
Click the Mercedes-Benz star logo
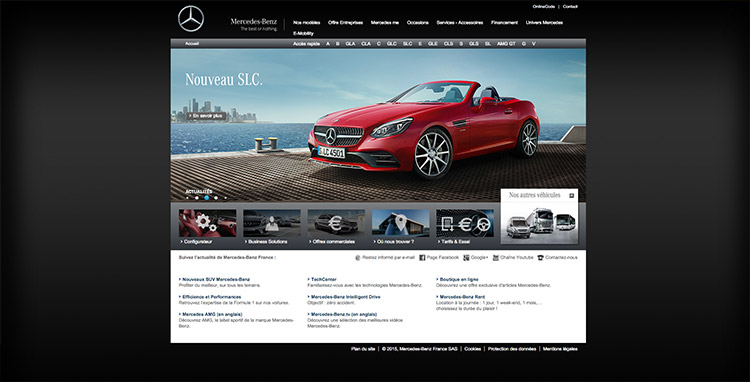tap(191, 19)
